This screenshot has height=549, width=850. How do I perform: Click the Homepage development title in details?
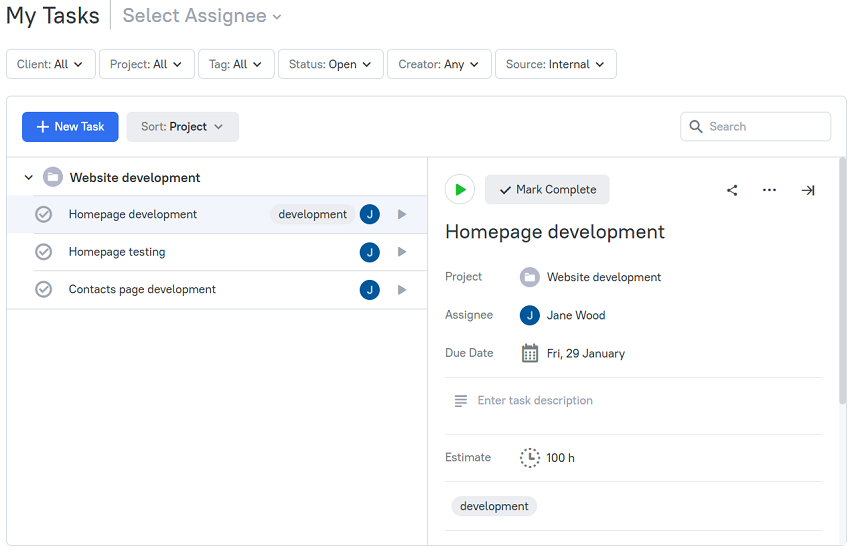click(555, 232)
